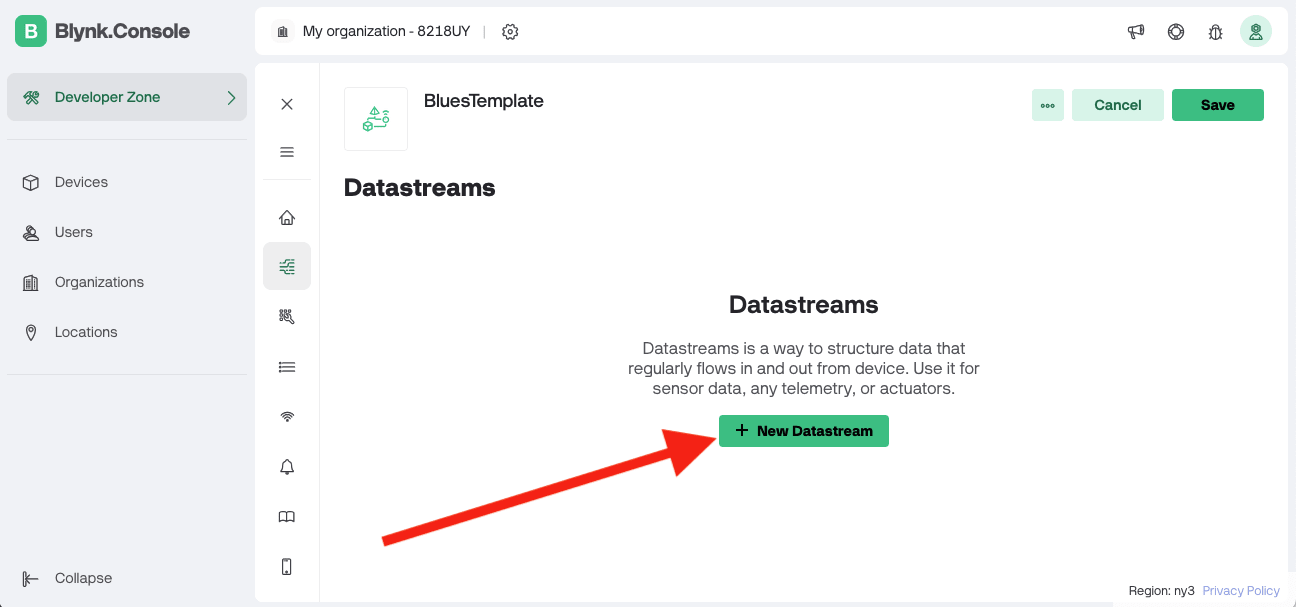The height and width of the screenshot is (607, 1296).
Task: Open organization settings gear
Action: click(x=510, y=32)
